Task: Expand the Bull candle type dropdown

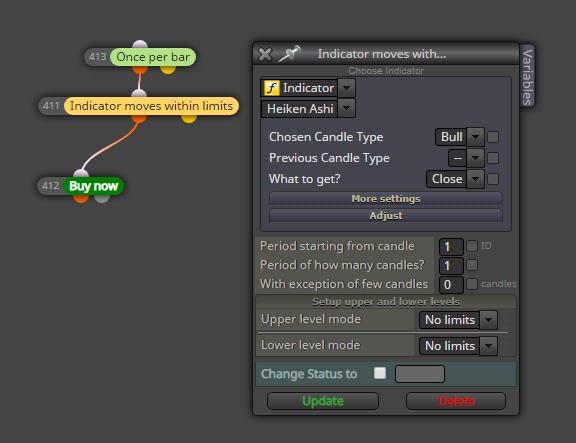Action: pyautogui.click(x=475, y=137)
